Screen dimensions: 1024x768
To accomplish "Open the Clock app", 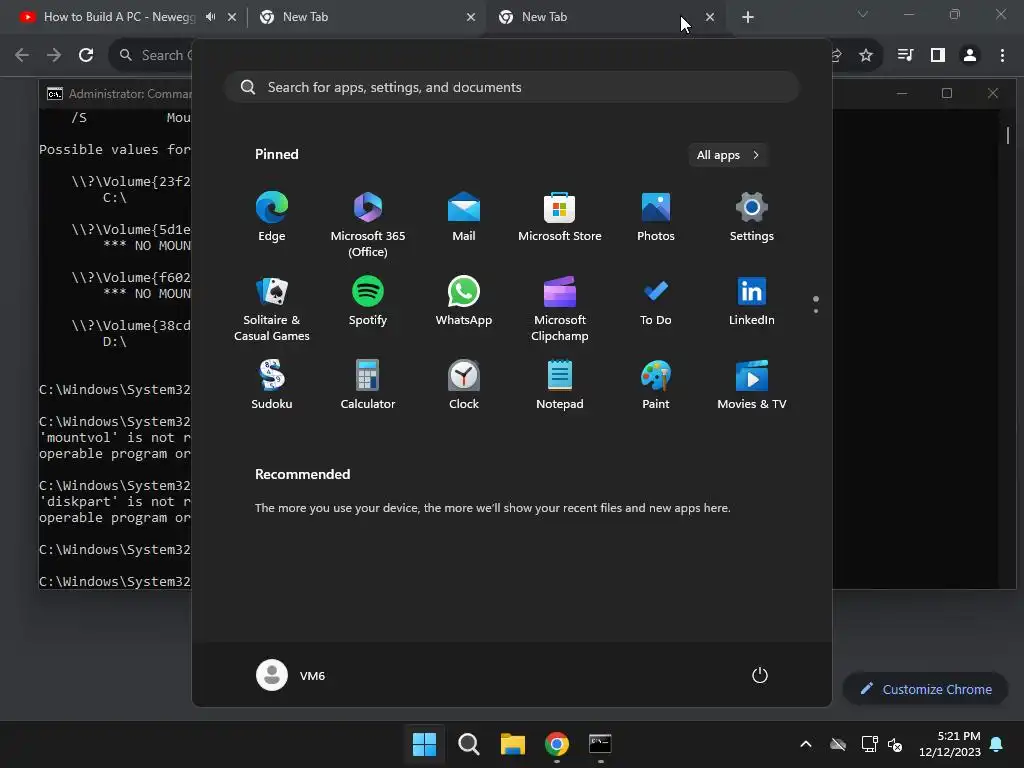I will pos(464,385).
